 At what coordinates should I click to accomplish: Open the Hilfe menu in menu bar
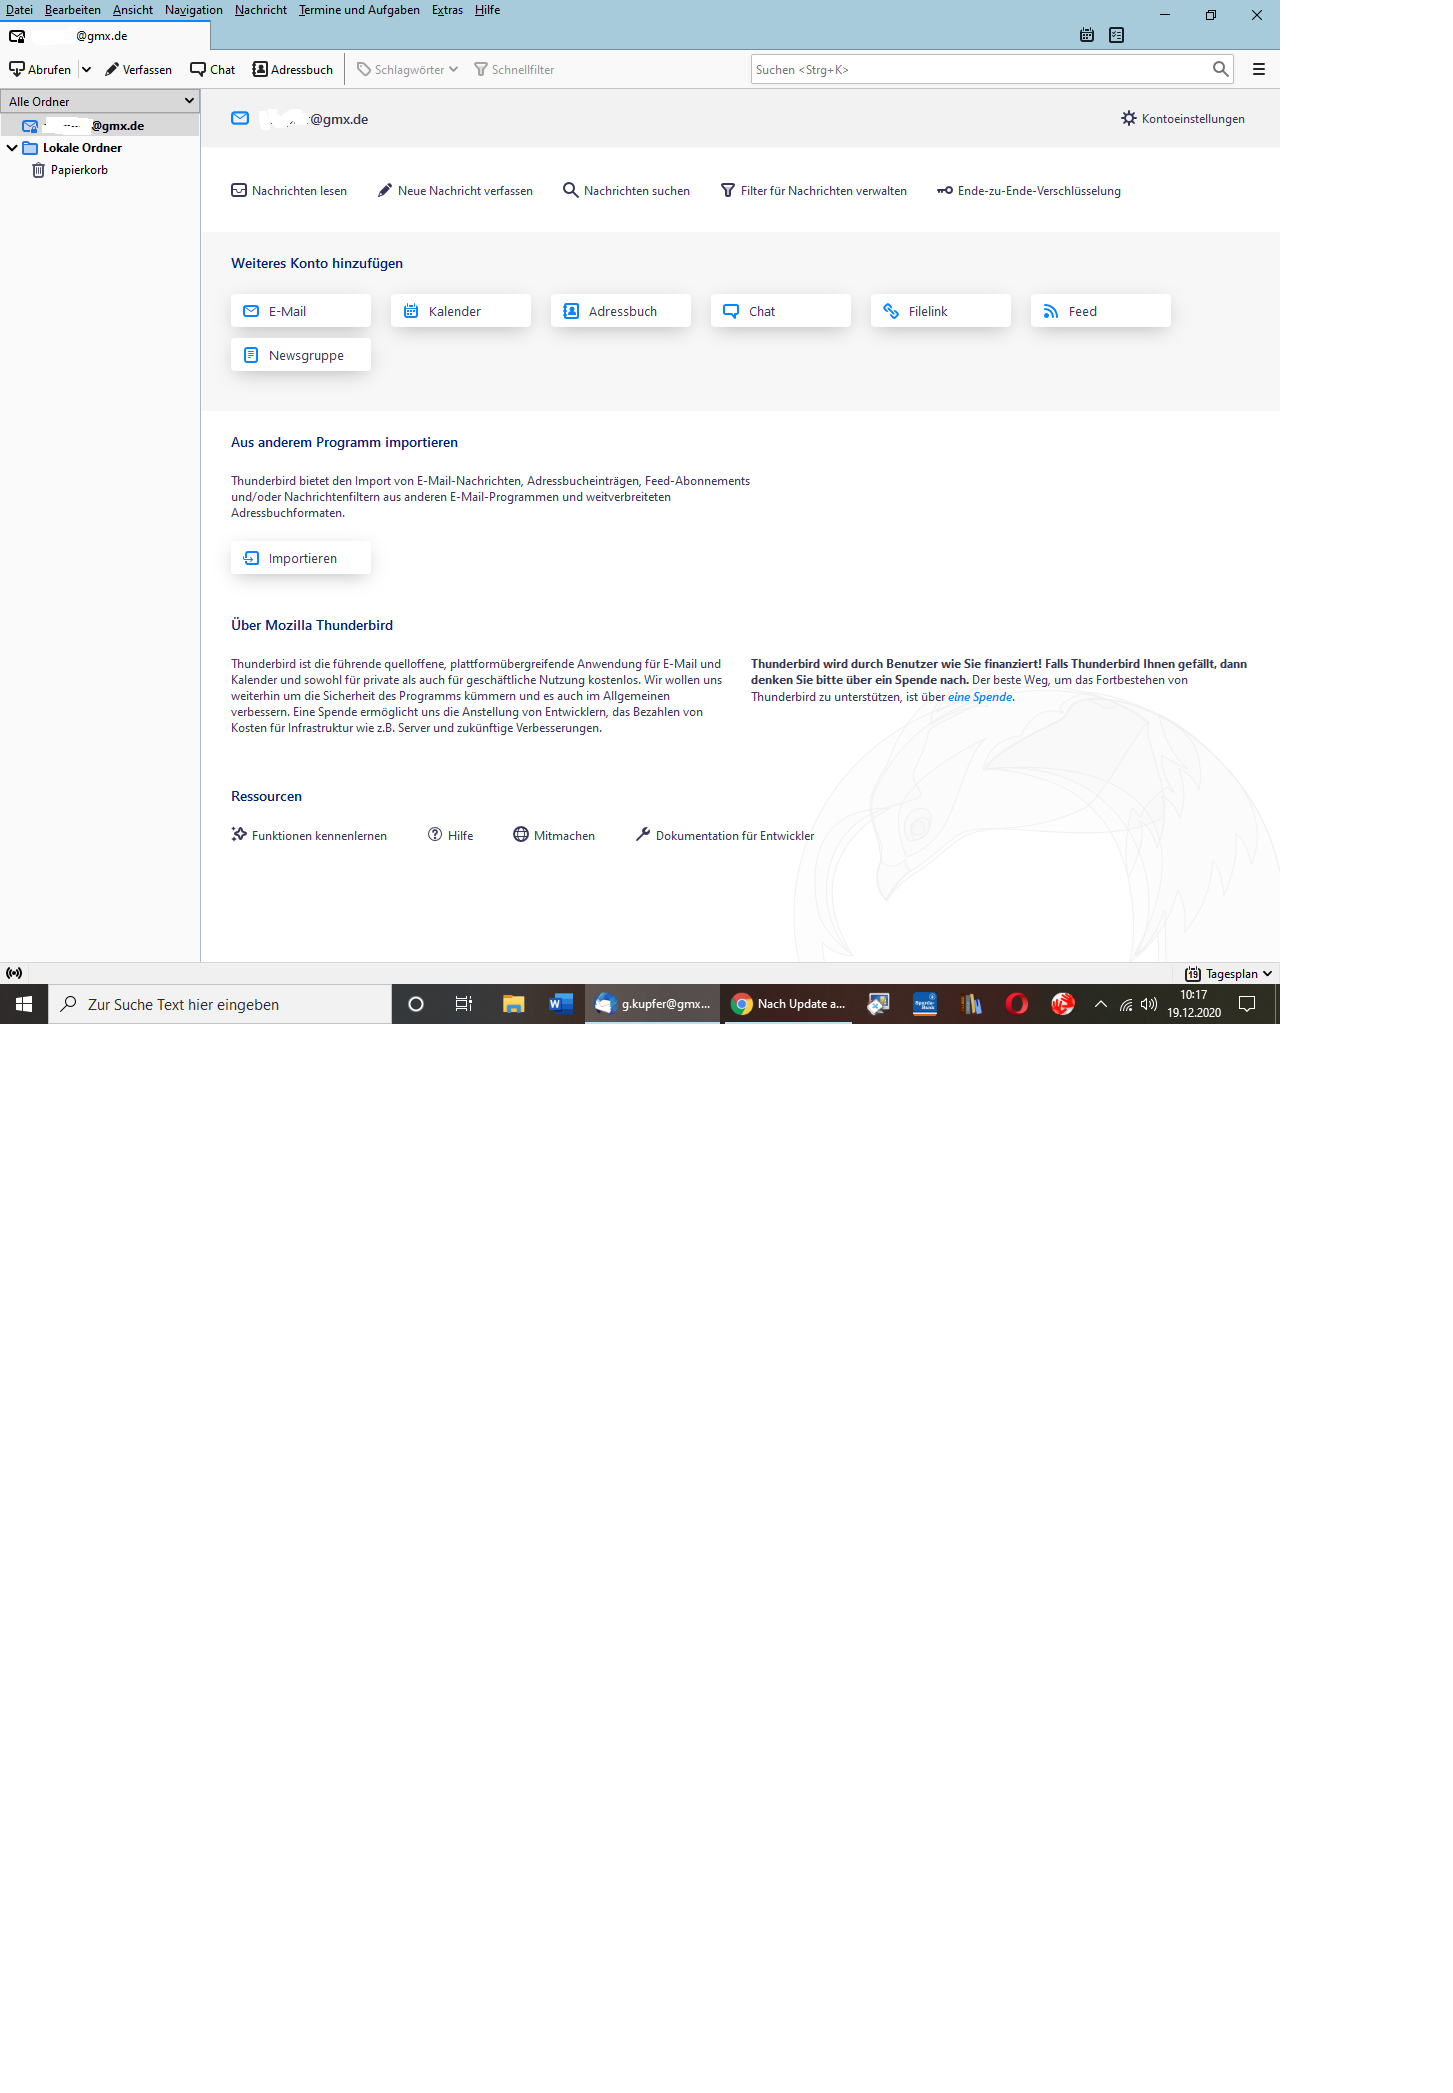tap(488, 10)
